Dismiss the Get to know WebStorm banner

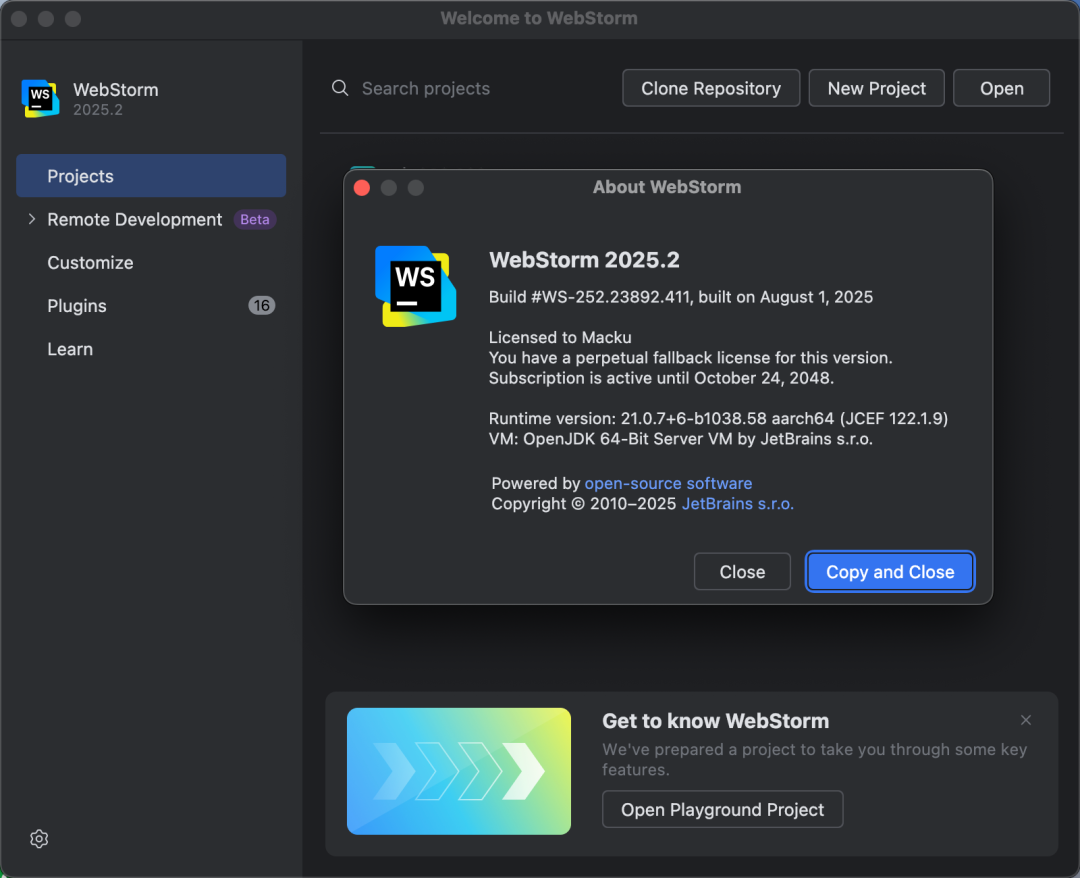1026,720
